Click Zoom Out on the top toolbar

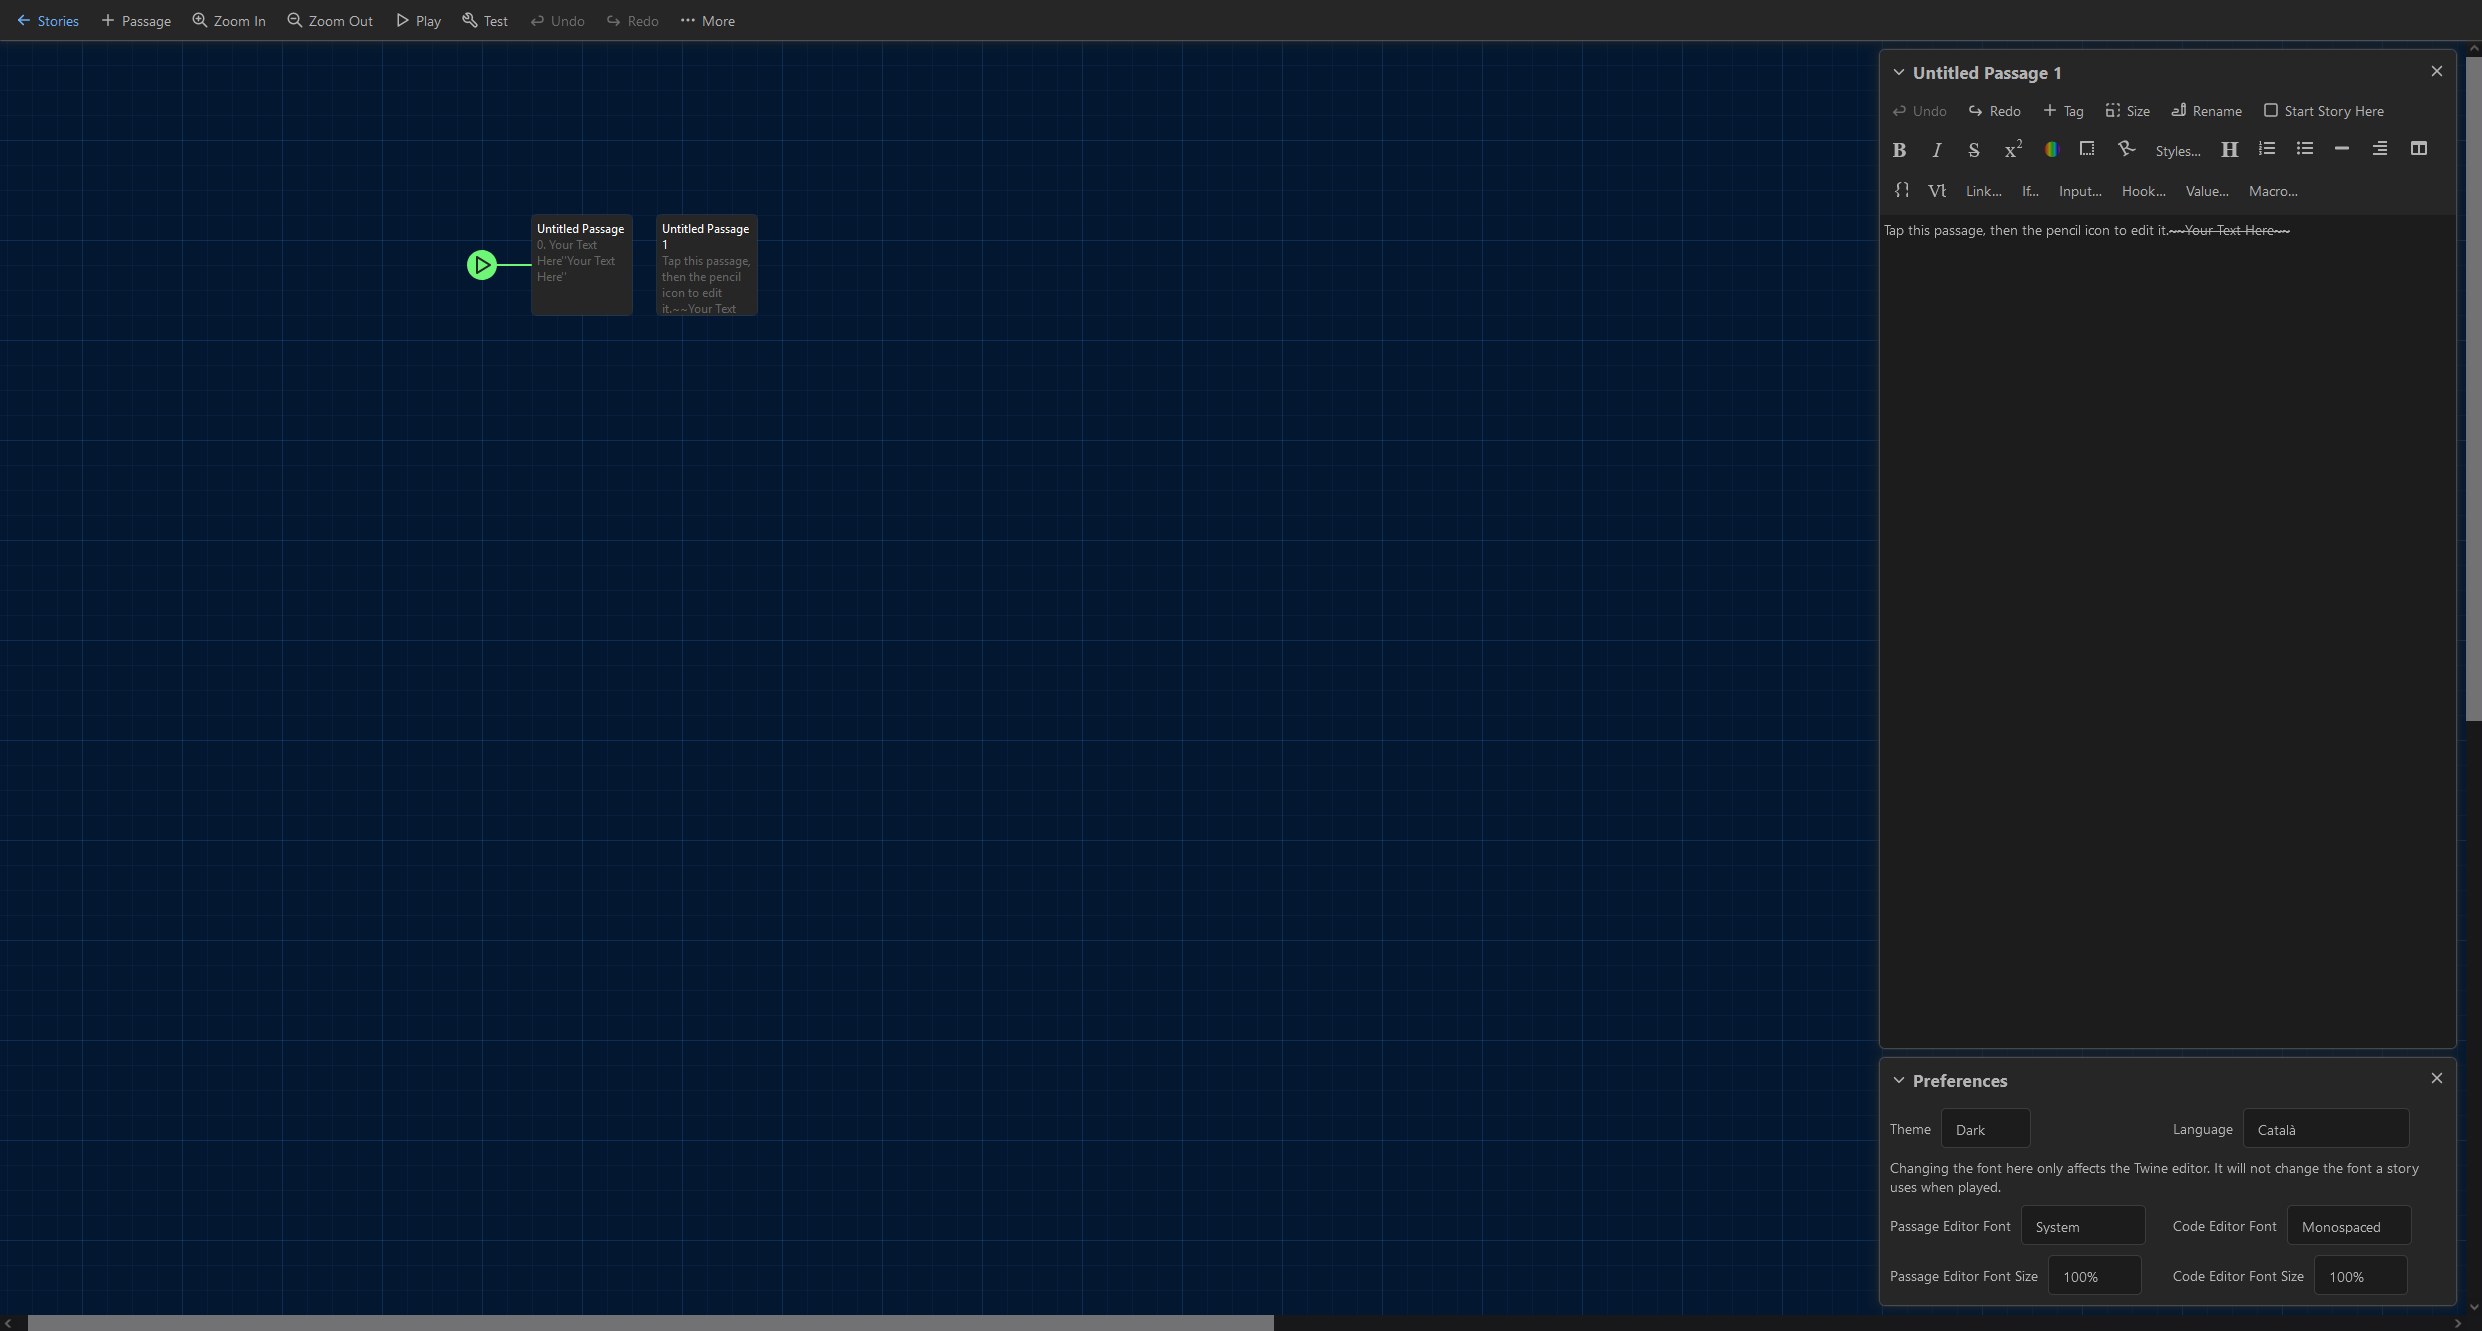pyautogui.click(x=330, y=21)
